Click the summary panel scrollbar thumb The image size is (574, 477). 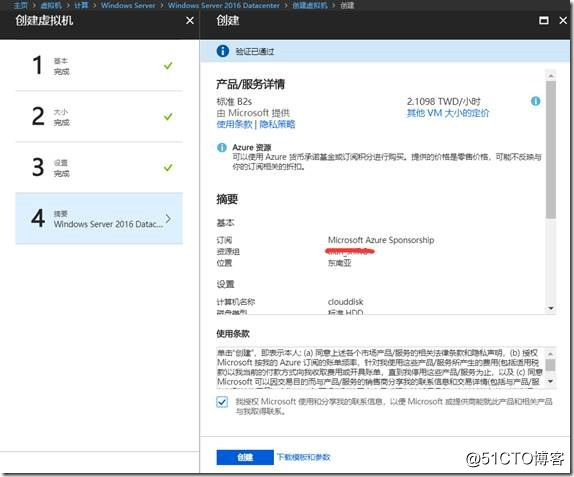551,149
